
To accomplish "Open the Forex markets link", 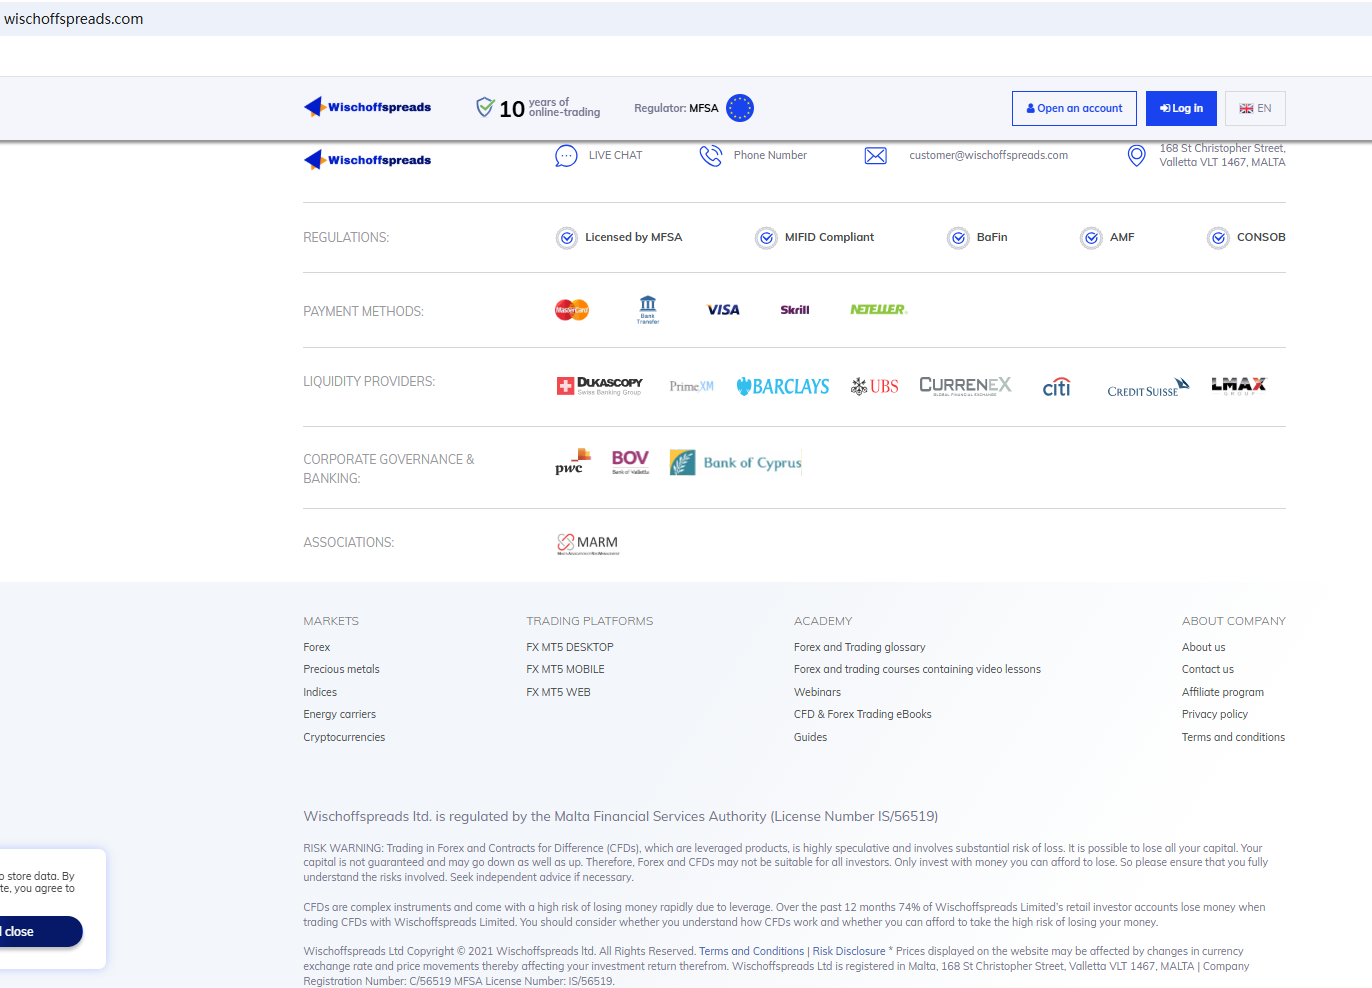I will 317,647.
